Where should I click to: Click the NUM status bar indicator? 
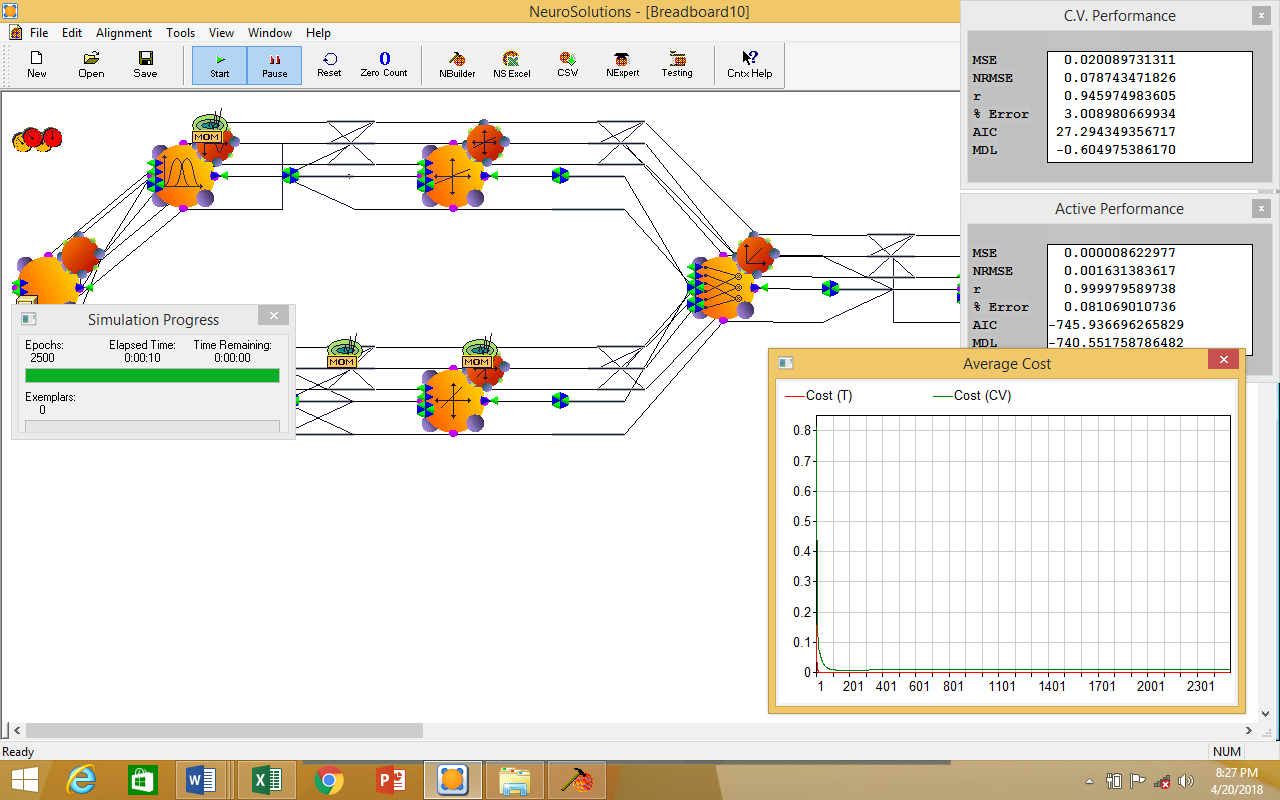1226,752
